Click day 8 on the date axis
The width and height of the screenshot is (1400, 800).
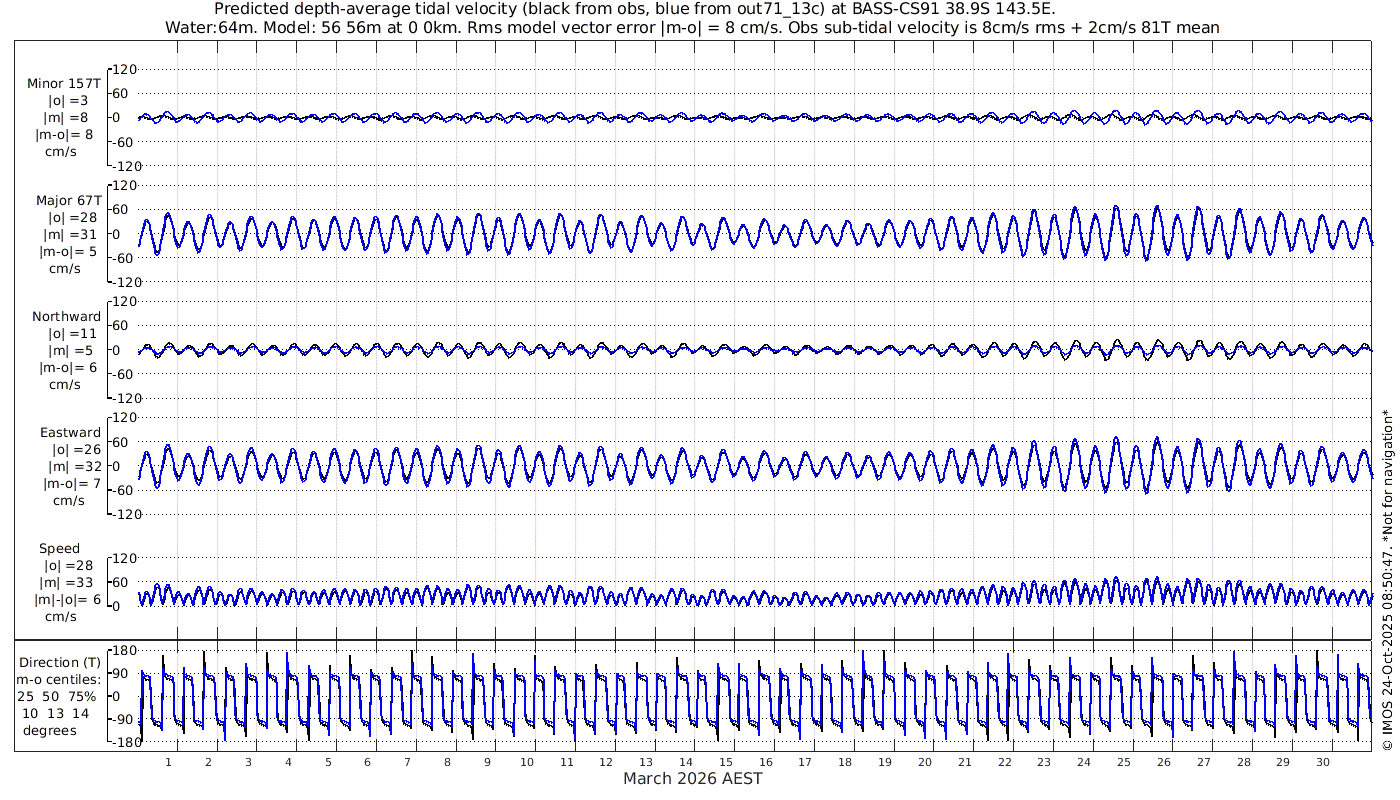coord(447,762)
